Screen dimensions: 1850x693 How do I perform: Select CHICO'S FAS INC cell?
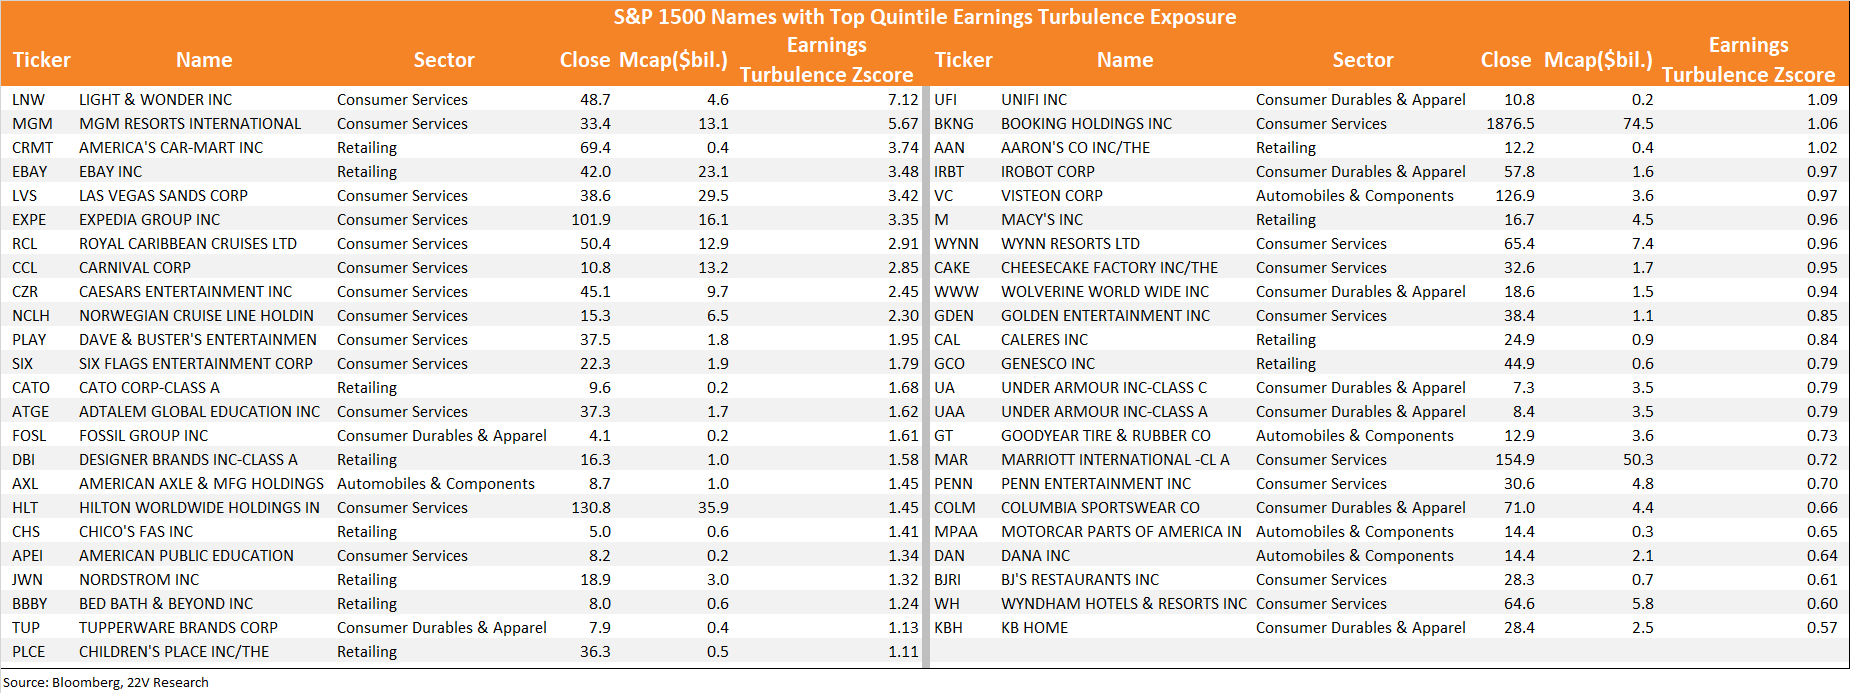tap(136, 532)
